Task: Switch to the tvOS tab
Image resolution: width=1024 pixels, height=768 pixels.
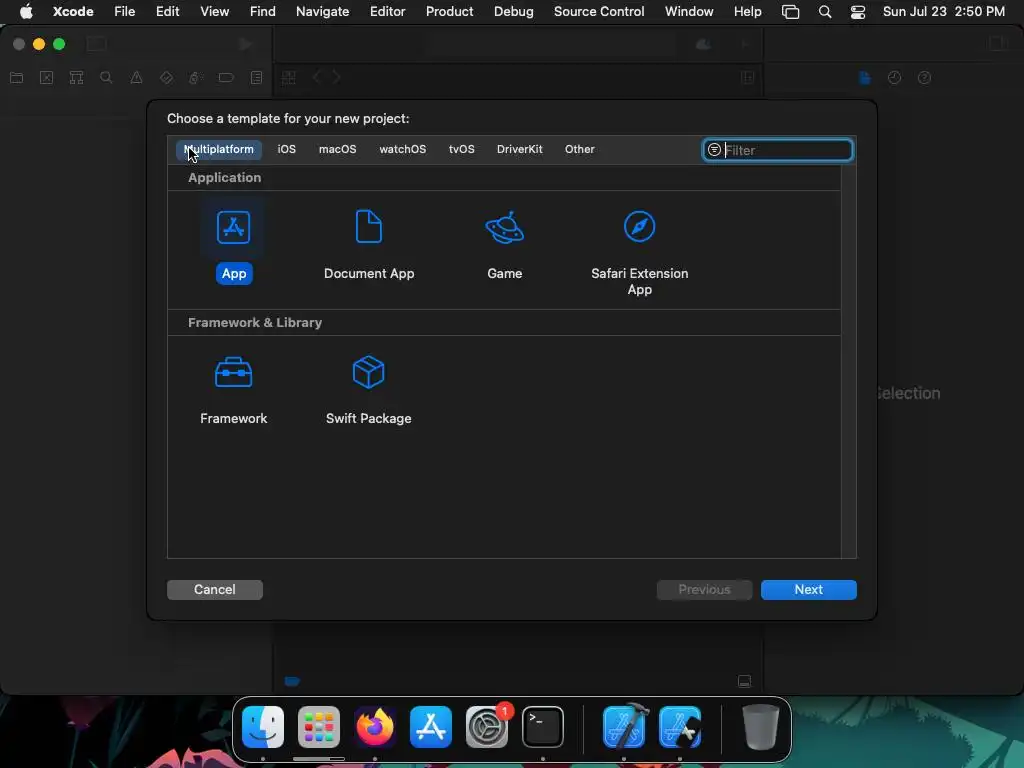Action: (462, 150)
